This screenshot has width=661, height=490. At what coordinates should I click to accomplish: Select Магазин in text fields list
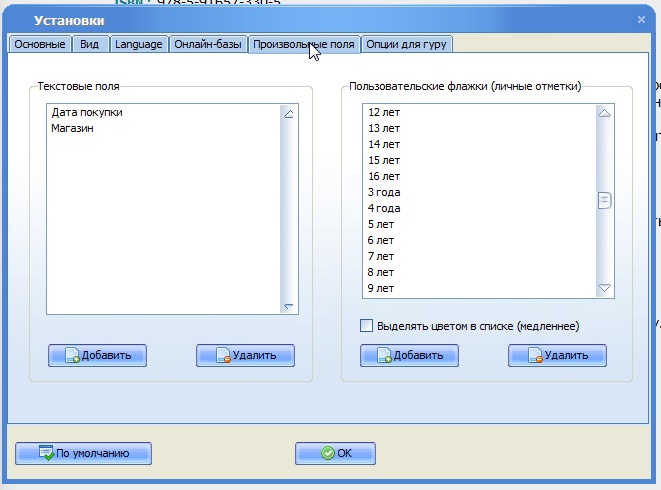73,128
